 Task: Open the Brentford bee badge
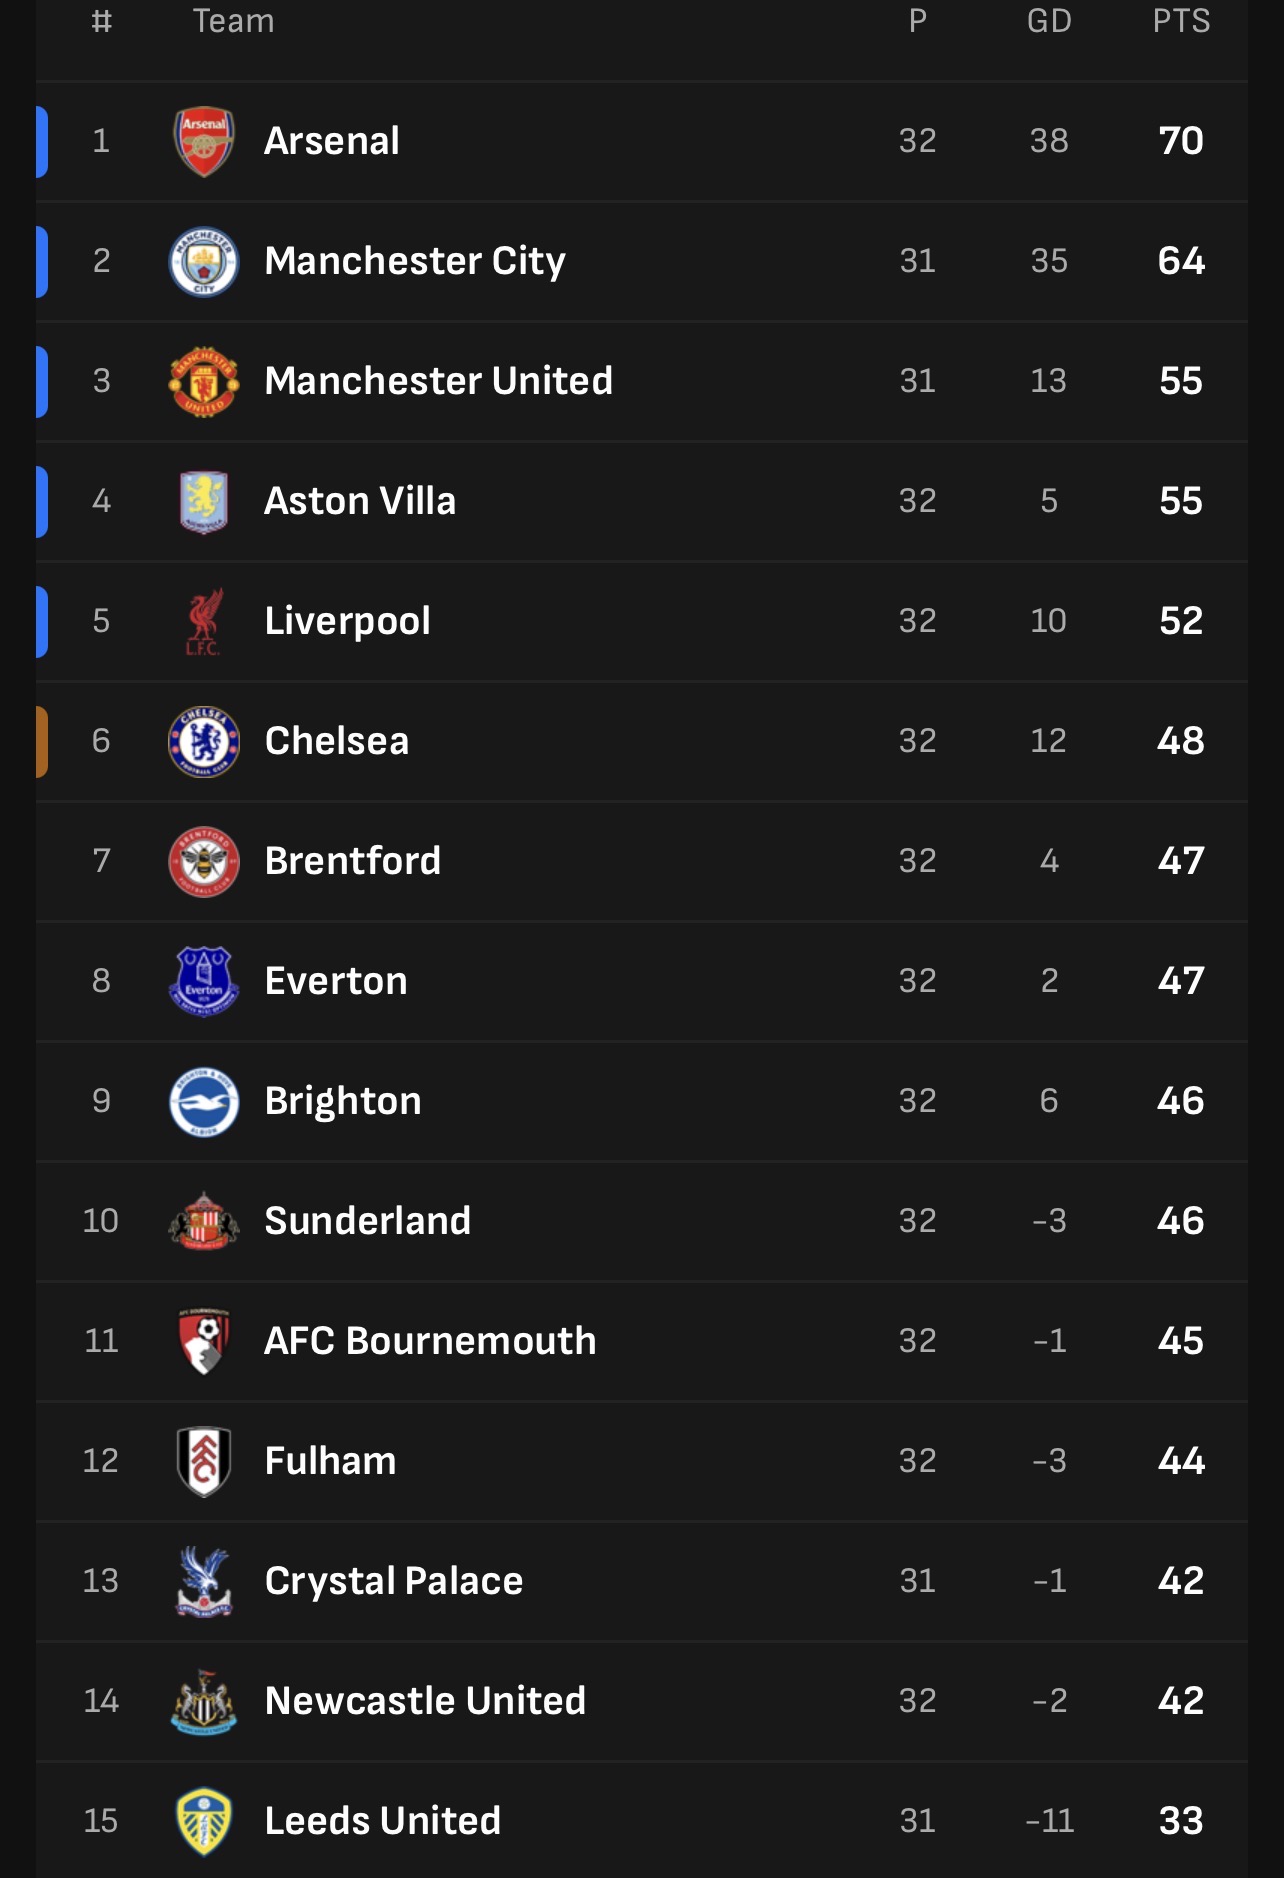click(x=204, y=861)
